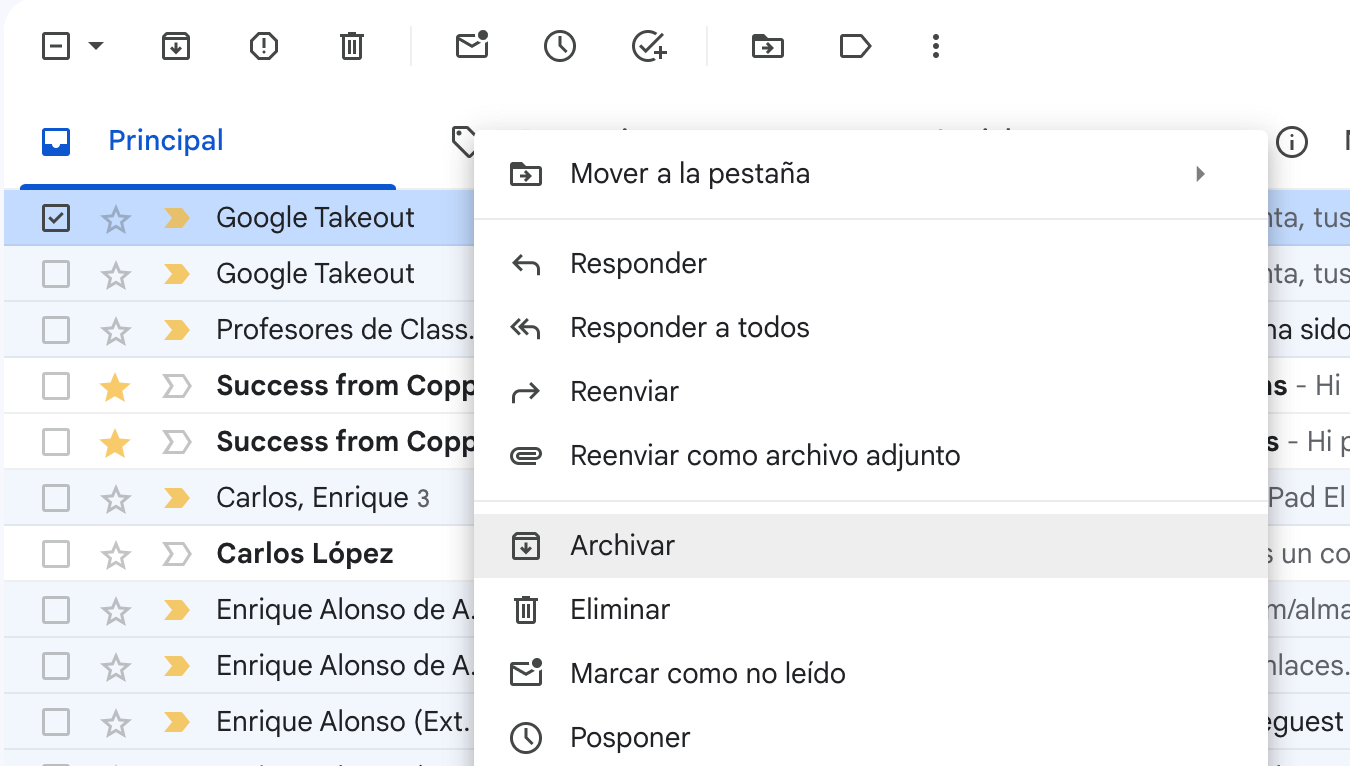Click Reenviar como archivo adjunto

(765, 456)
